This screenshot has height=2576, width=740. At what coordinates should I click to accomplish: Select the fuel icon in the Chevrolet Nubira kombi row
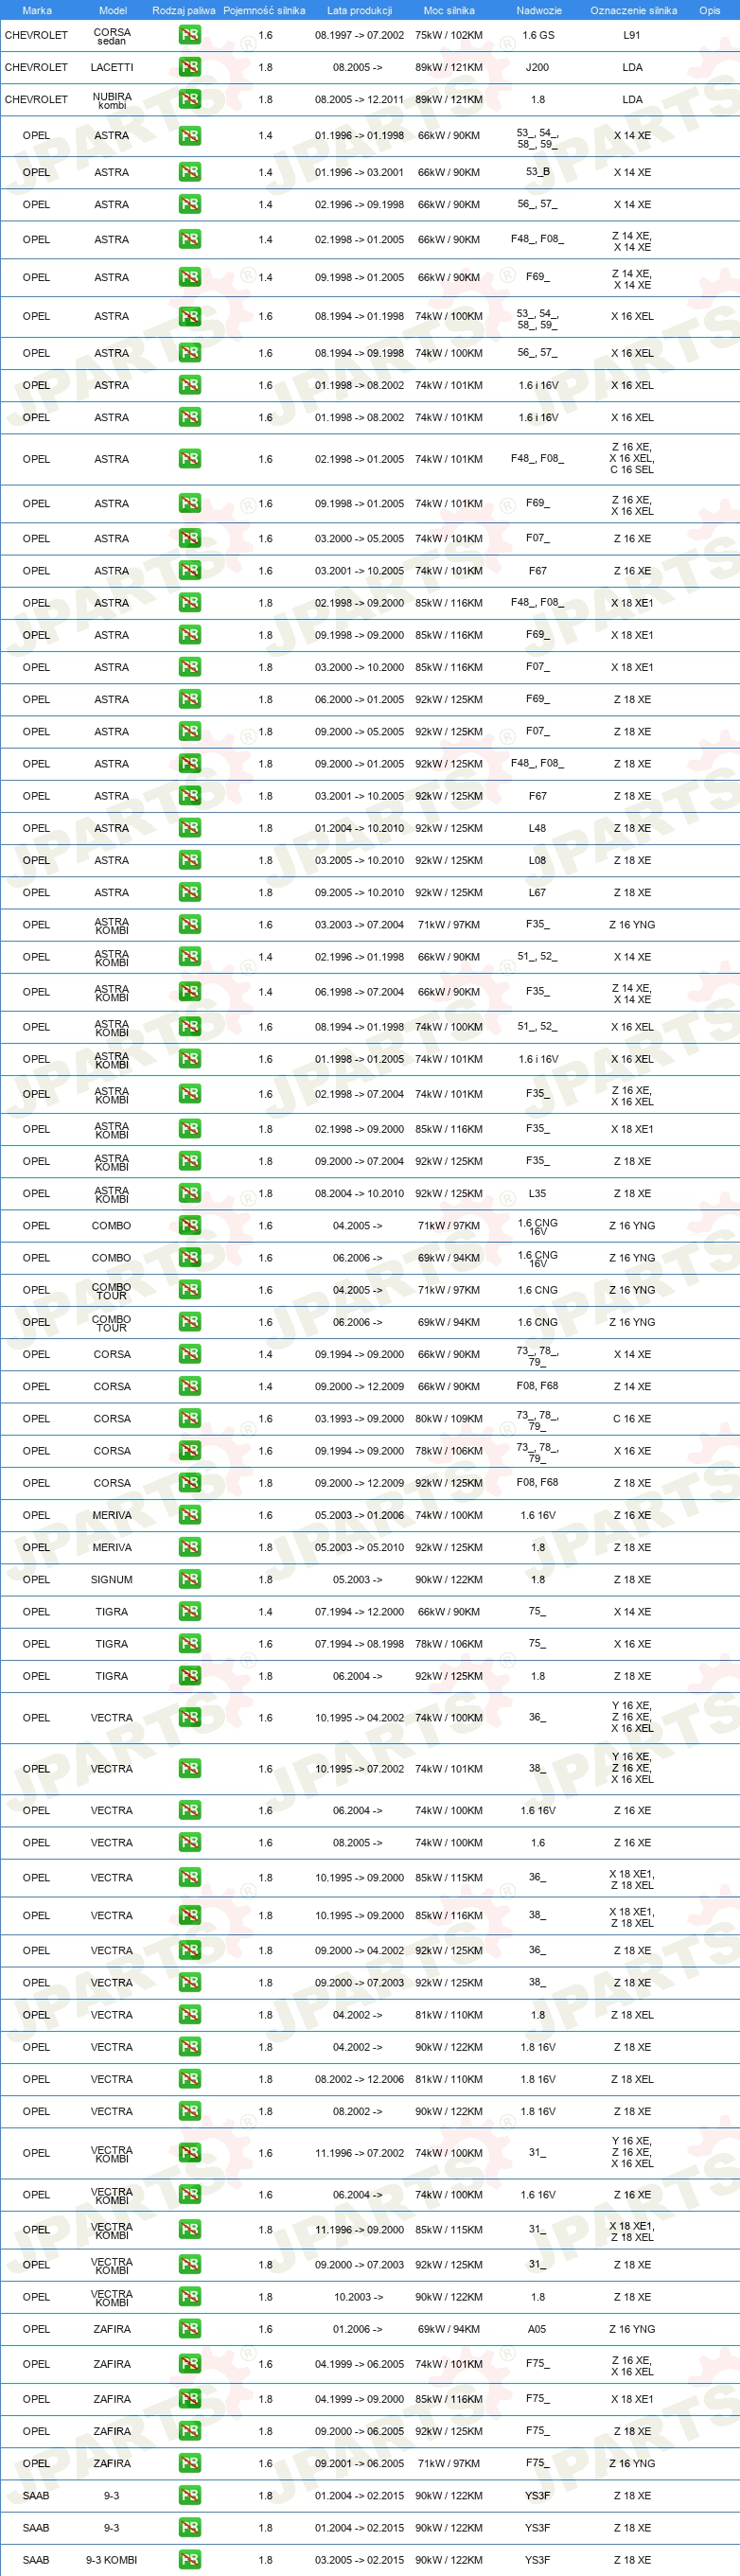[189, 99]
